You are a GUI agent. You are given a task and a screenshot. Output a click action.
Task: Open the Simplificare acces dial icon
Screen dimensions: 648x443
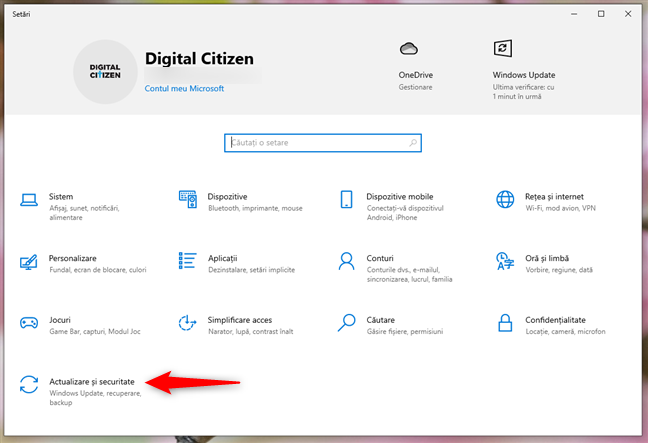tap(187, 322)
